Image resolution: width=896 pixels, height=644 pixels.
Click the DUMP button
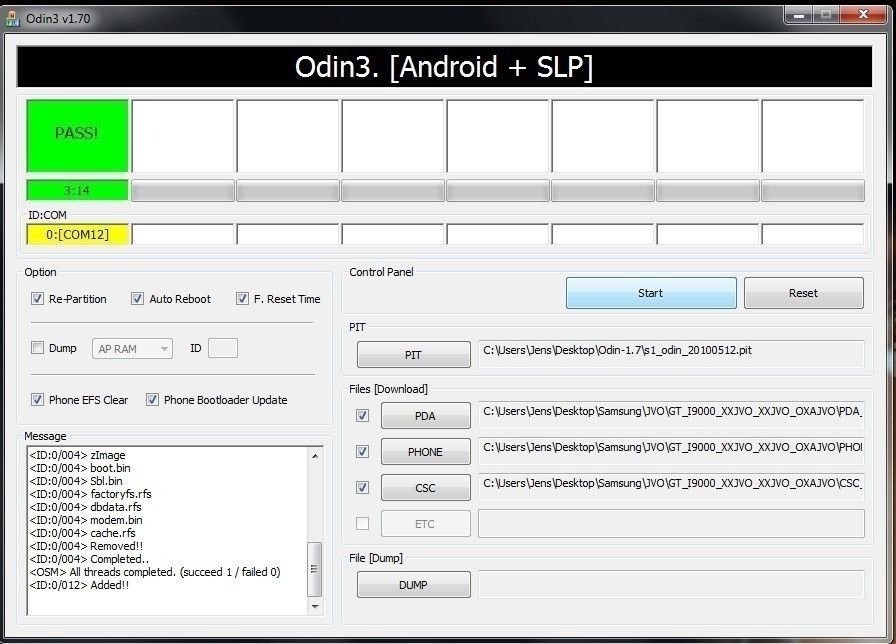pos(414,585)
